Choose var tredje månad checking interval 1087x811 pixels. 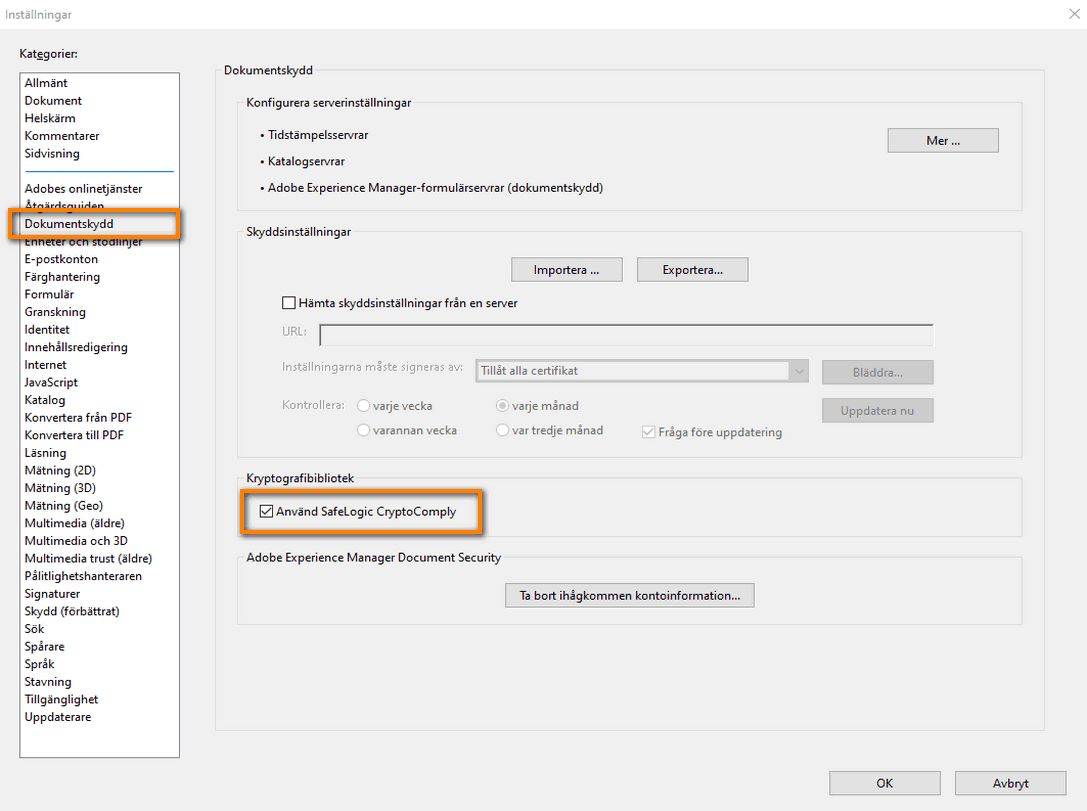(501, 430)
